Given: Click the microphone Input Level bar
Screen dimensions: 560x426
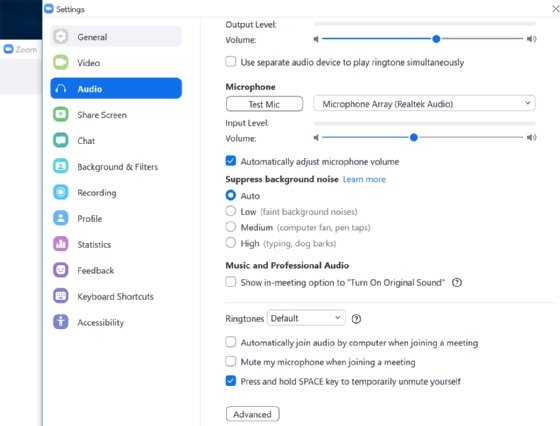Looking at the screenshot, I should [424, 123].
